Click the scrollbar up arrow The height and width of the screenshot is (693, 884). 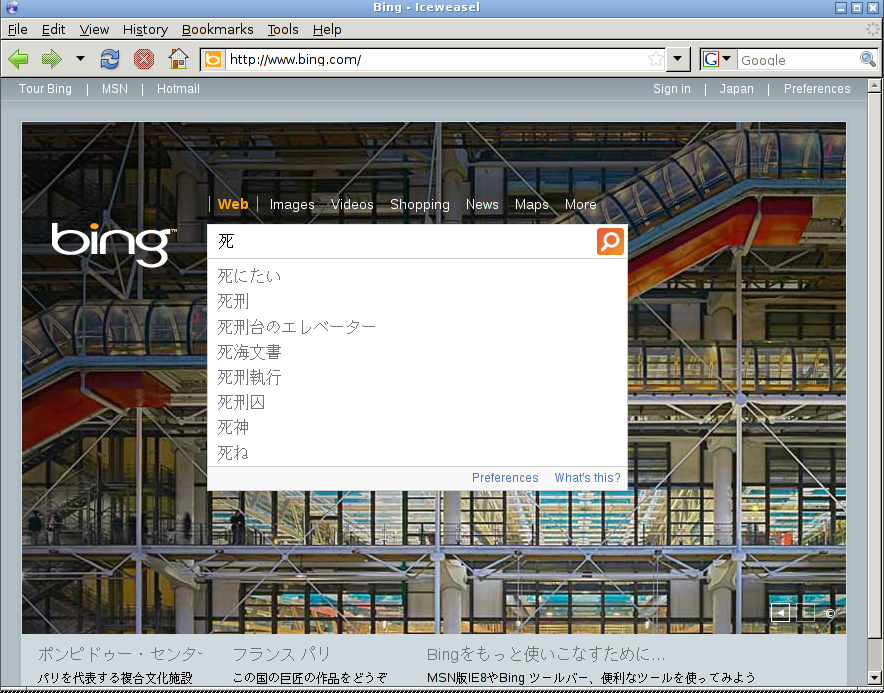874,86
